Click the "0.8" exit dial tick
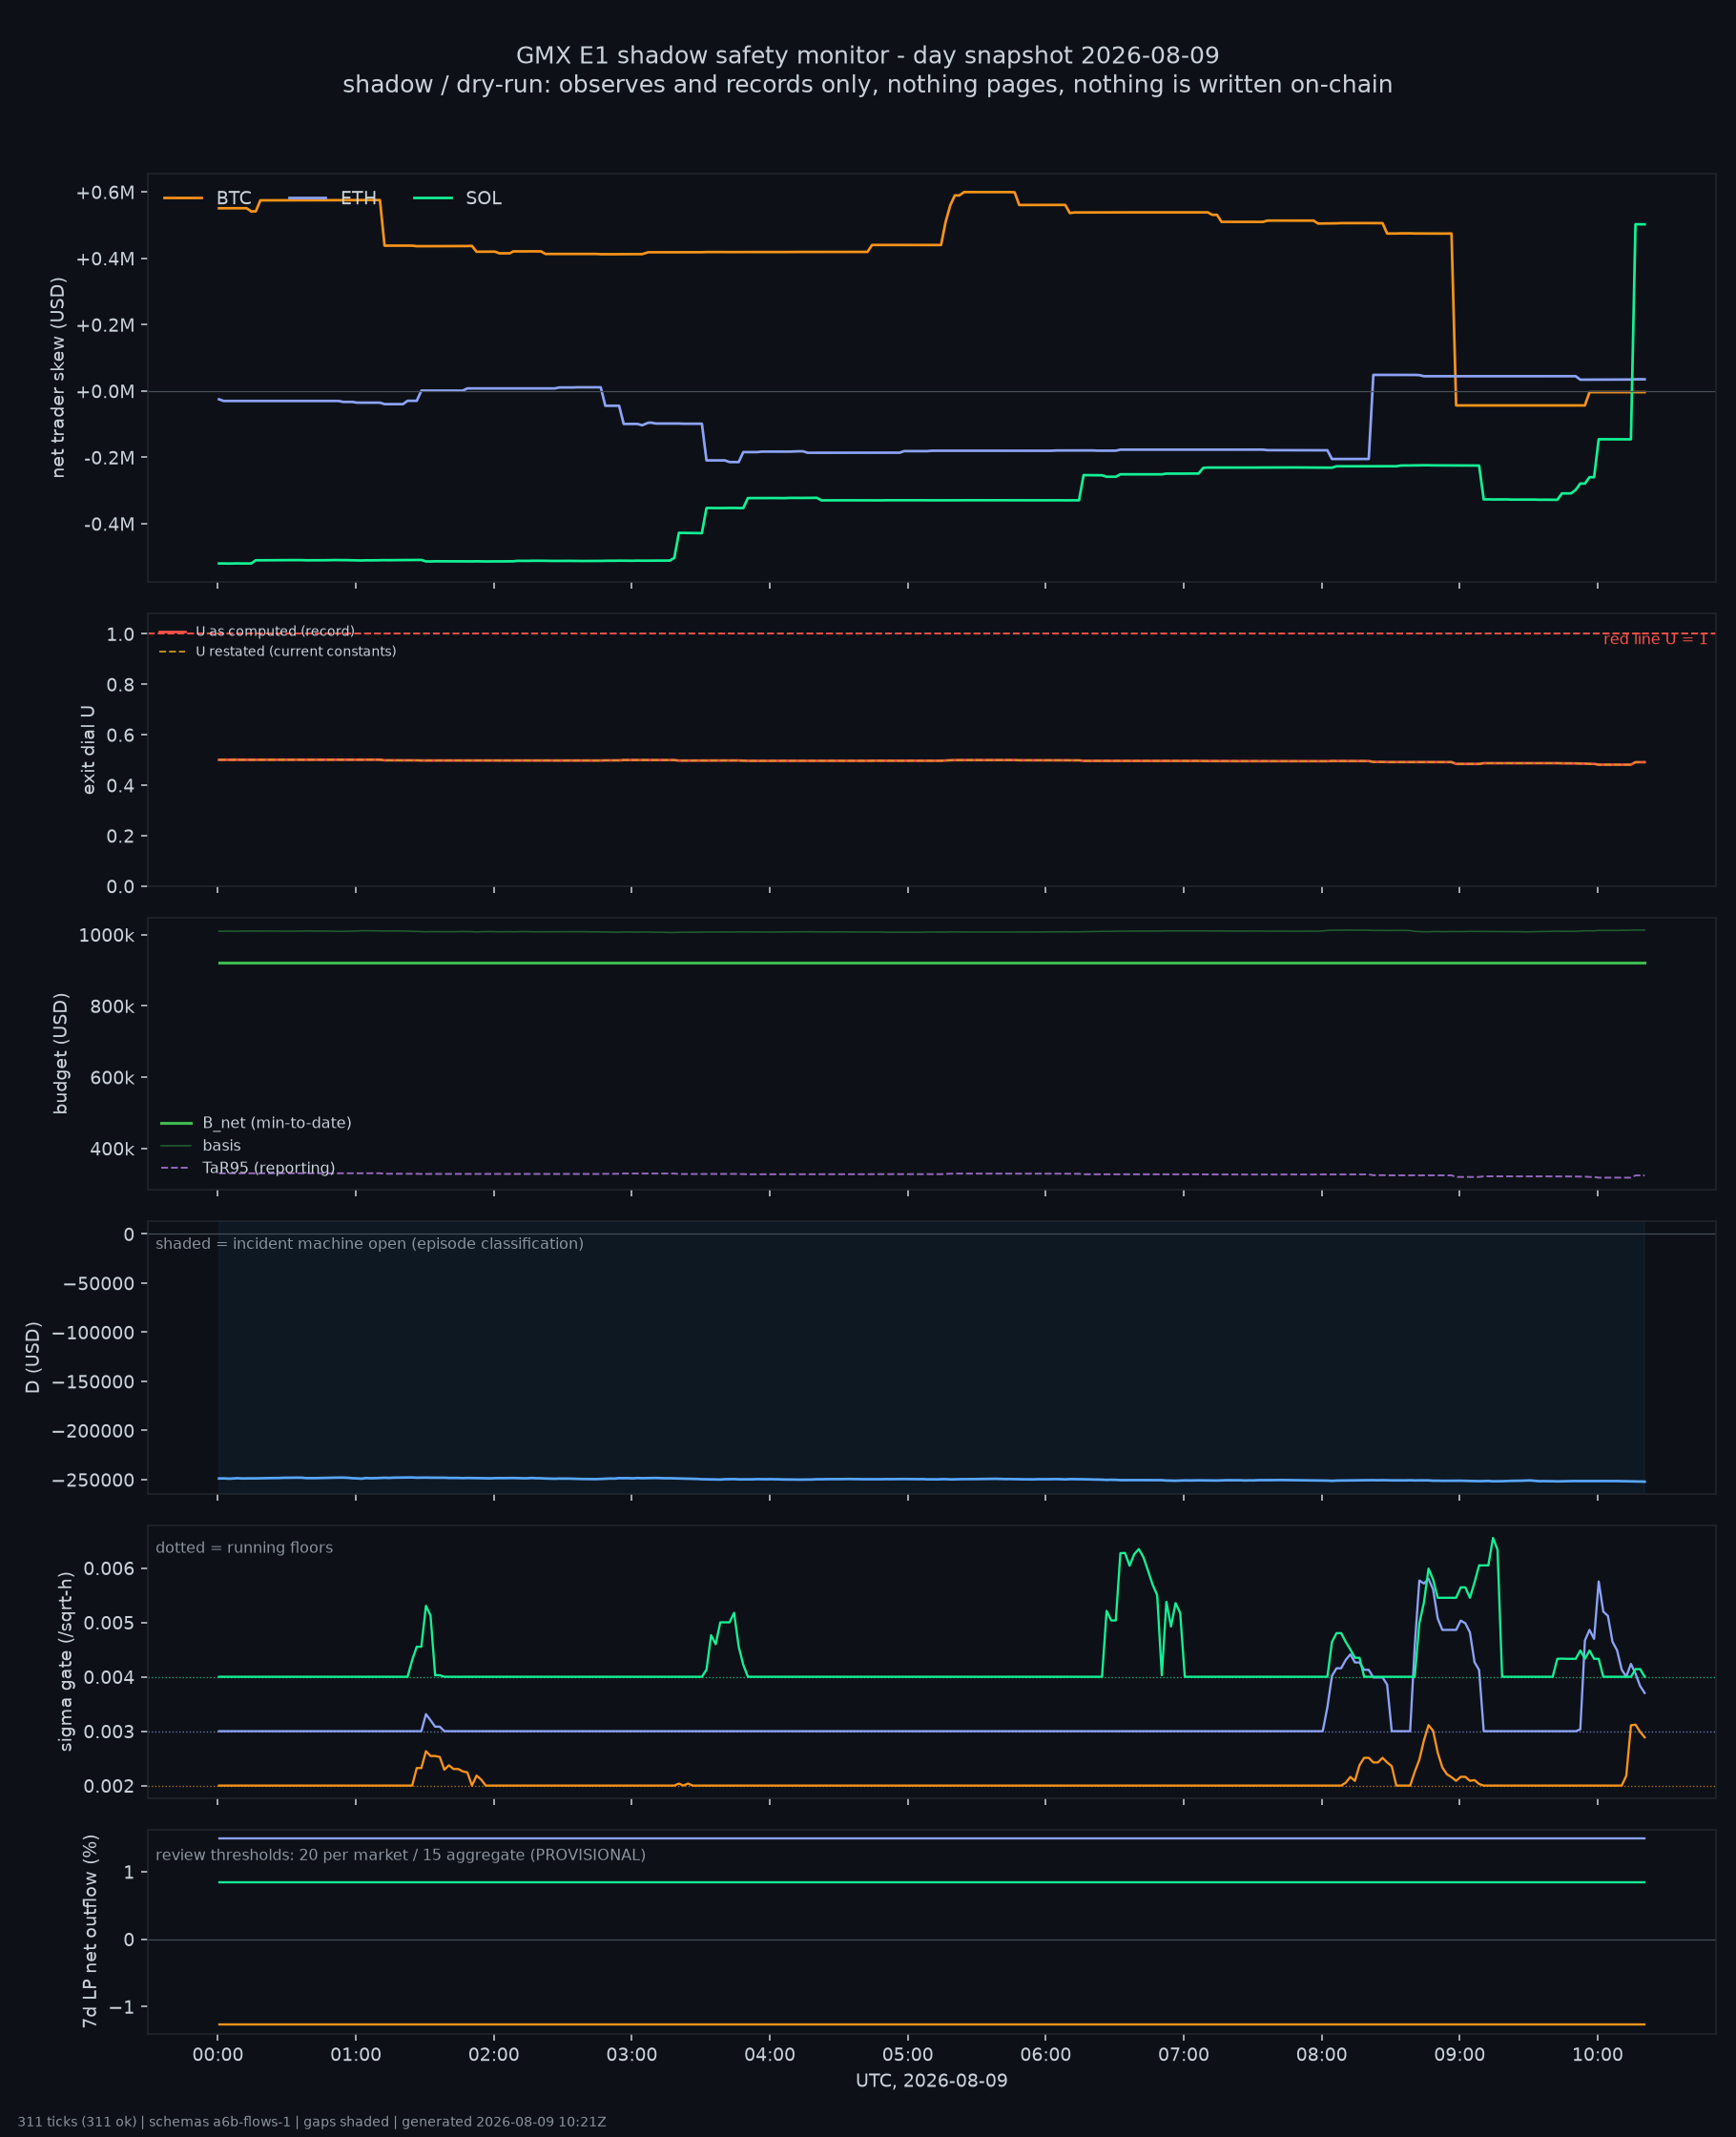Screen dimensions: 1736x2137 click(121, 685)
